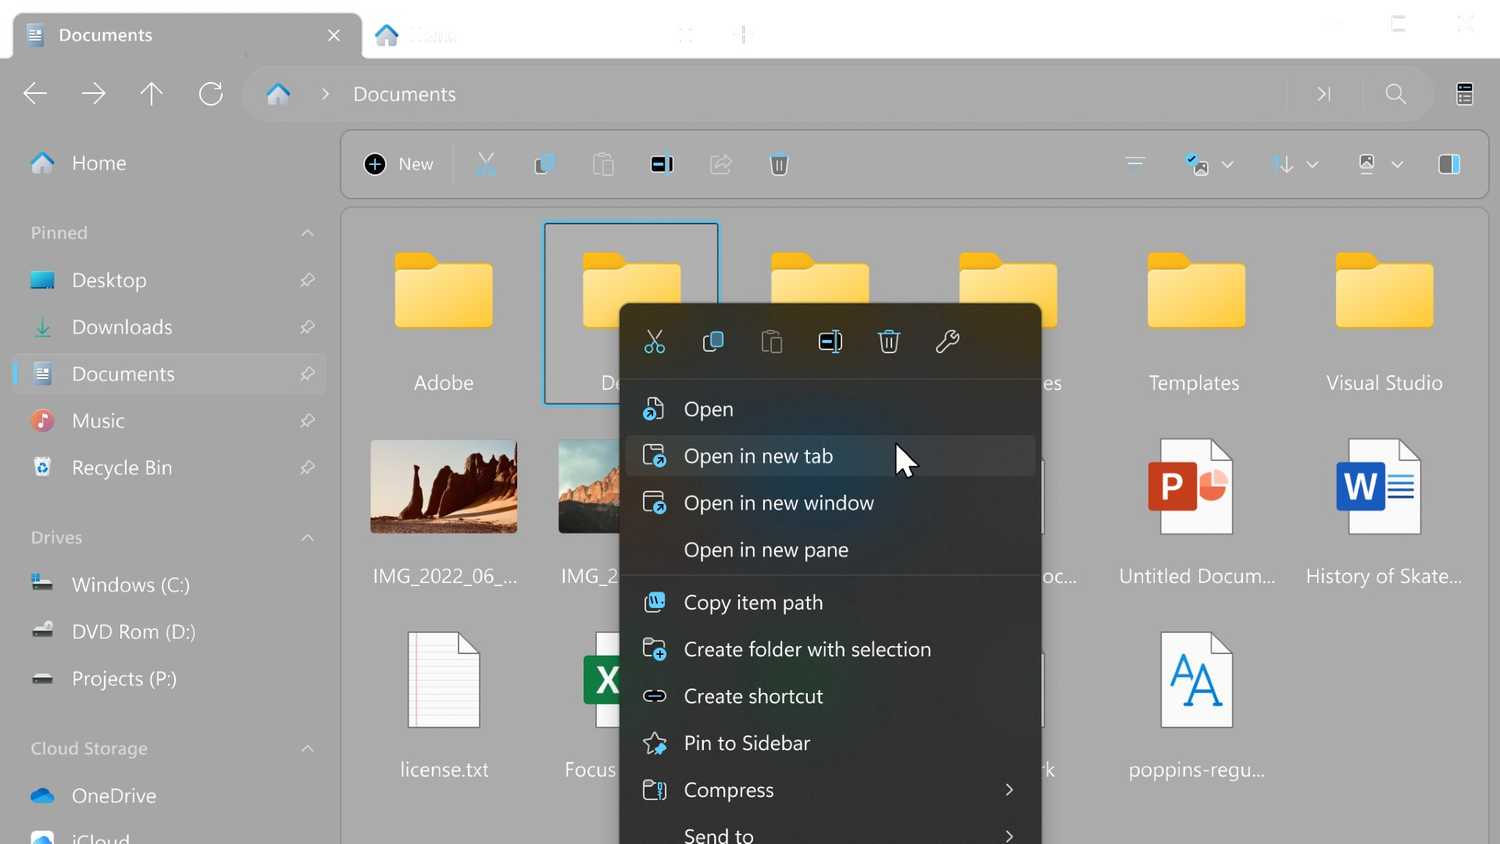
Task: Unpin Recycle Bin from the sidebar
Action: click(307, 468)
